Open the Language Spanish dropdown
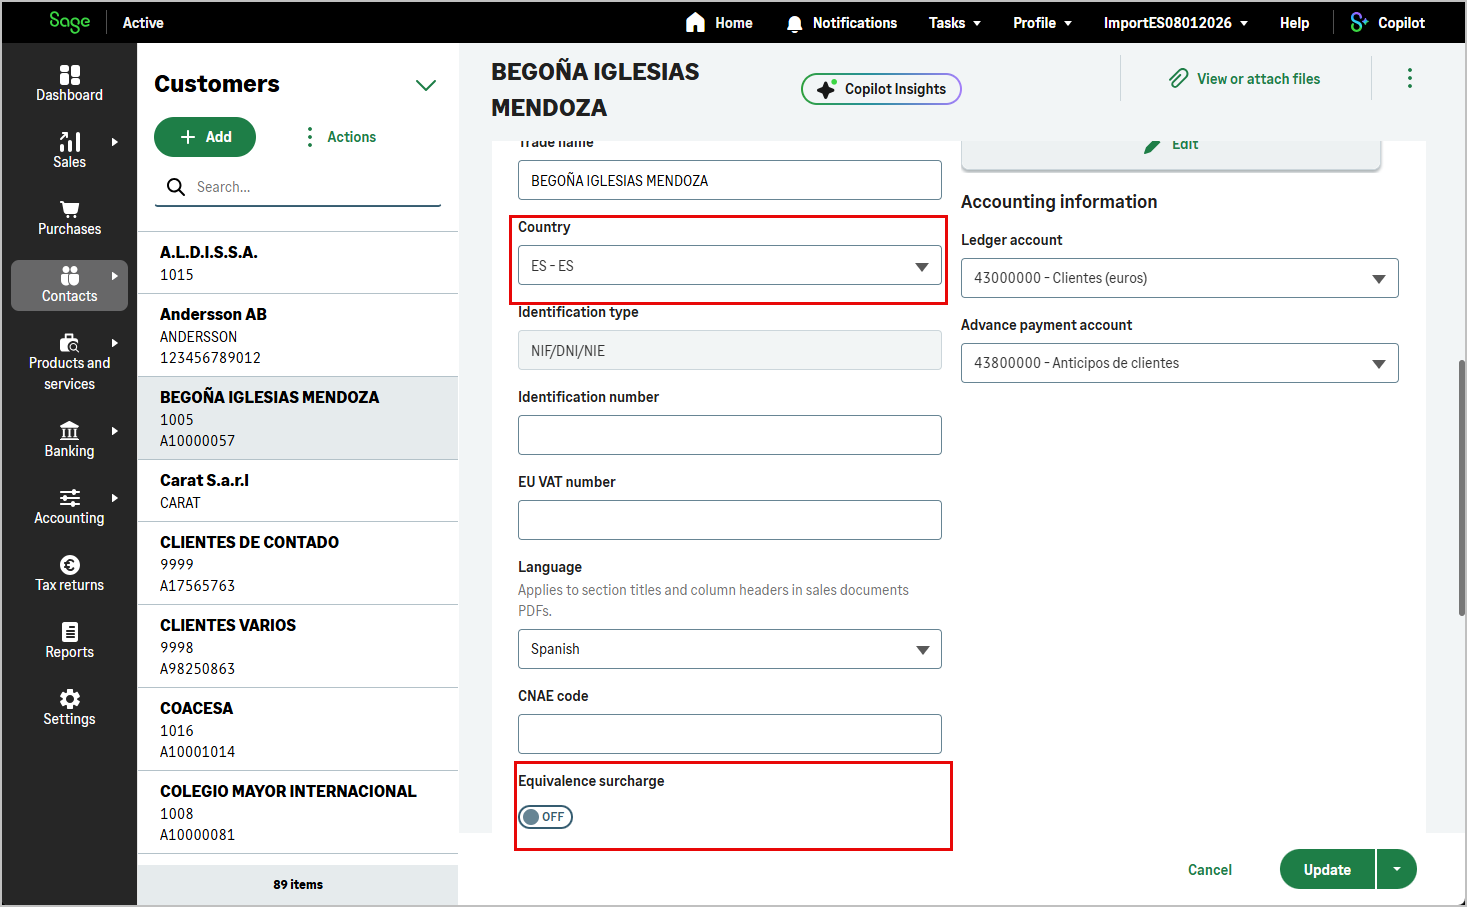The width and height of the screenshot is (1467, 907). (730, 649)
